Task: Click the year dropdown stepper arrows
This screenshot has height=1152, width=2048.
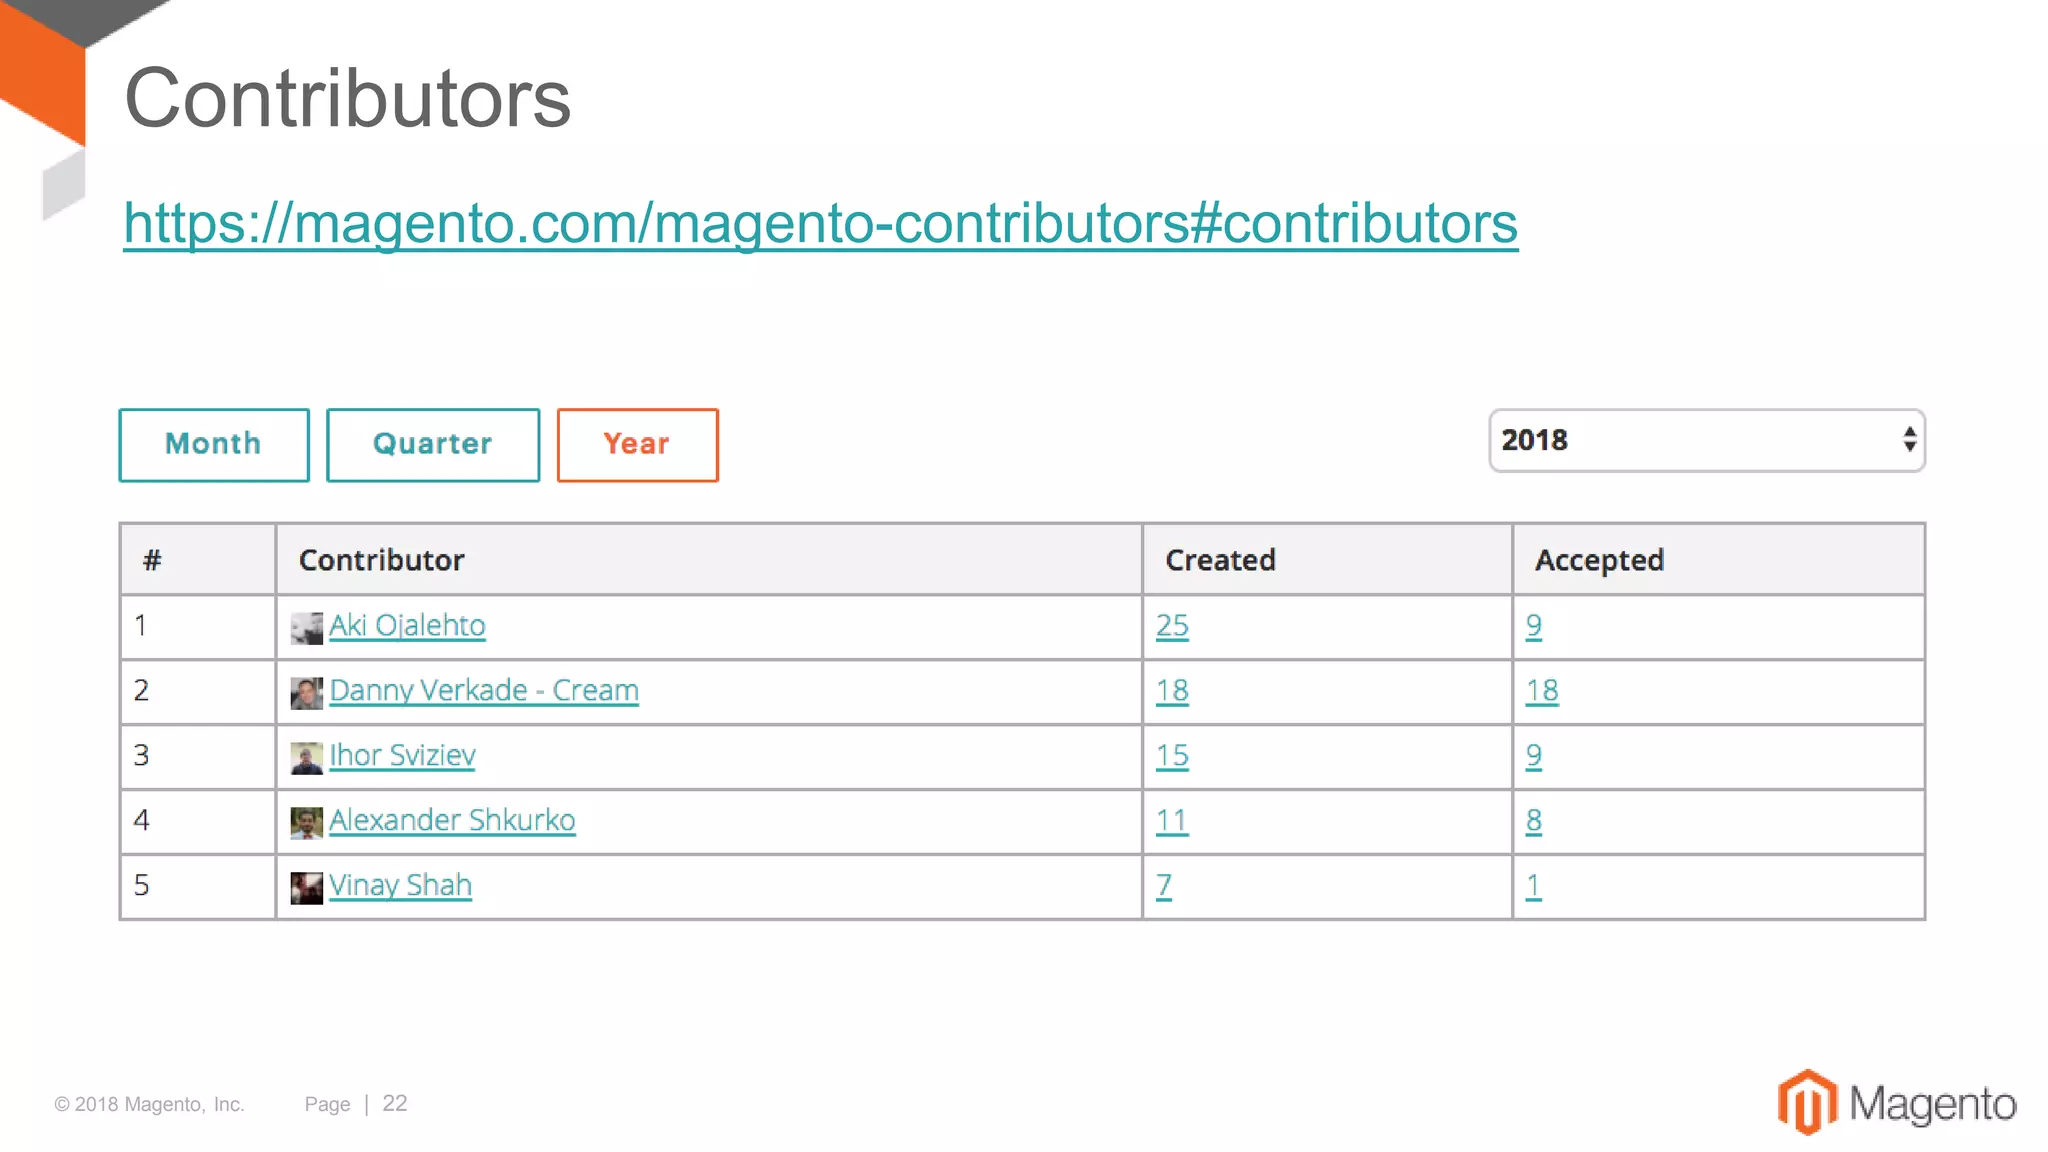Action: 1909,440
